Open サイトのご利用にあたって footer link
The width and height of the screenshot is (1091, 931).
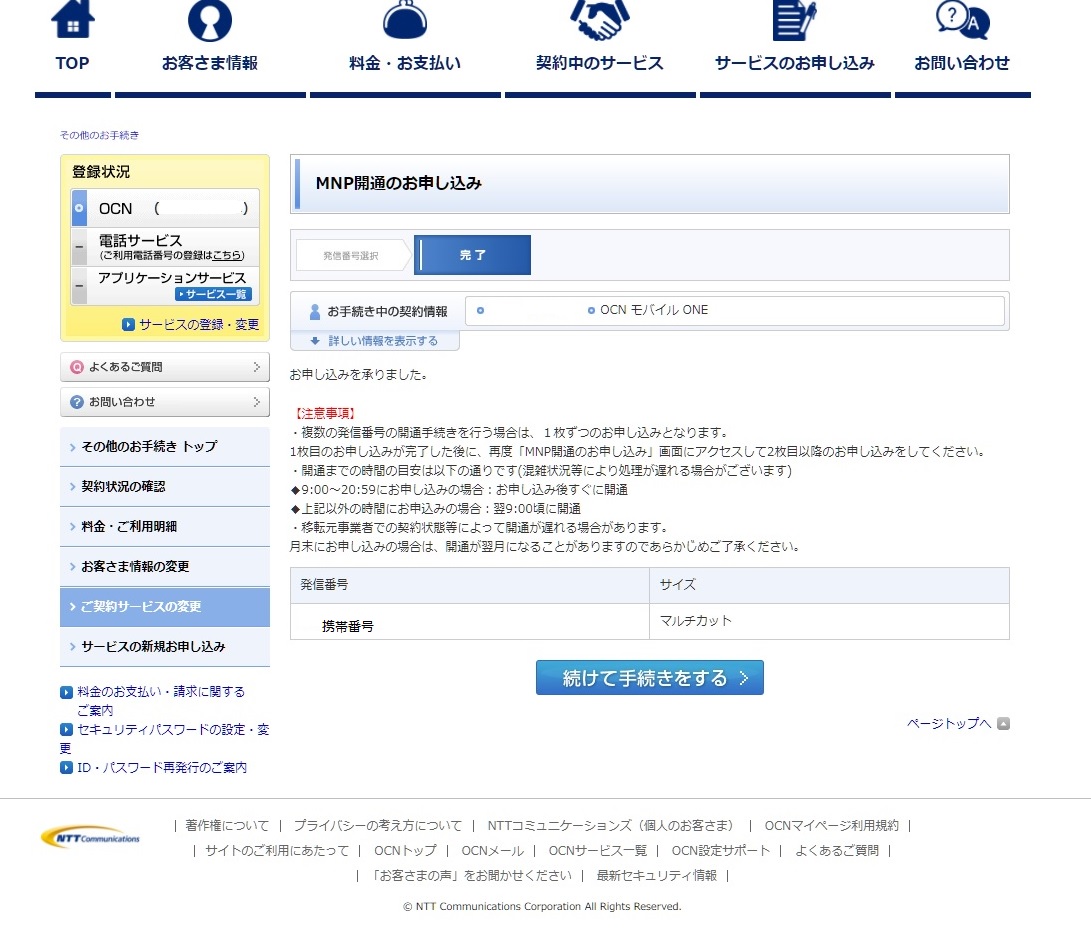coord(277,851)
